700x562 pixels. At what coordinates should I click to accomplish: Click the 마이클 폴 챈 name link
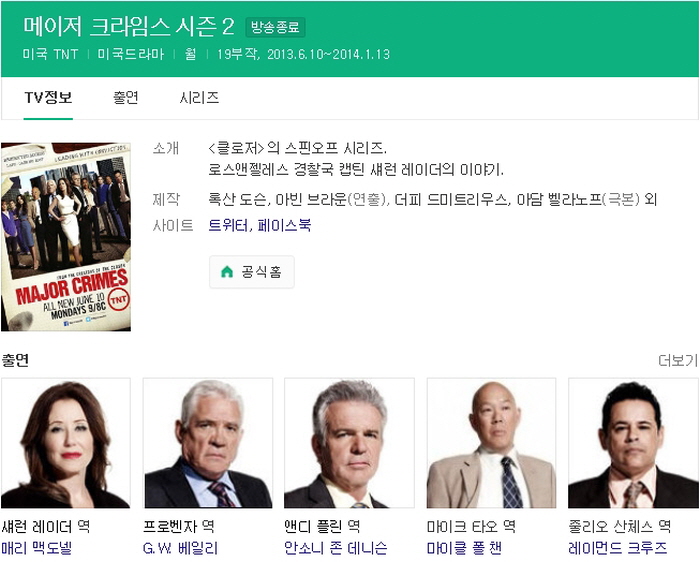coord(464,548)
